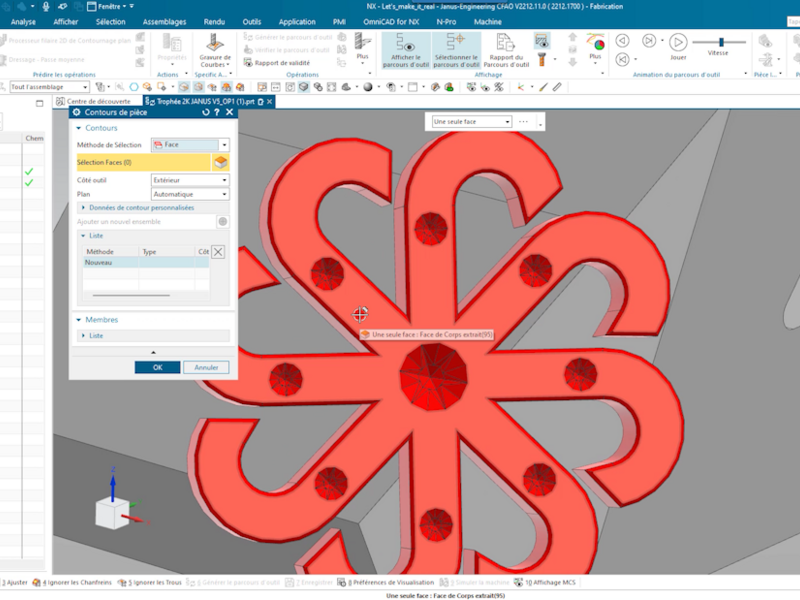The width and height of the screenshot is (800, 600).
Task: Open Méthode de Sélection Face dropdown
Action: (190, 145)
